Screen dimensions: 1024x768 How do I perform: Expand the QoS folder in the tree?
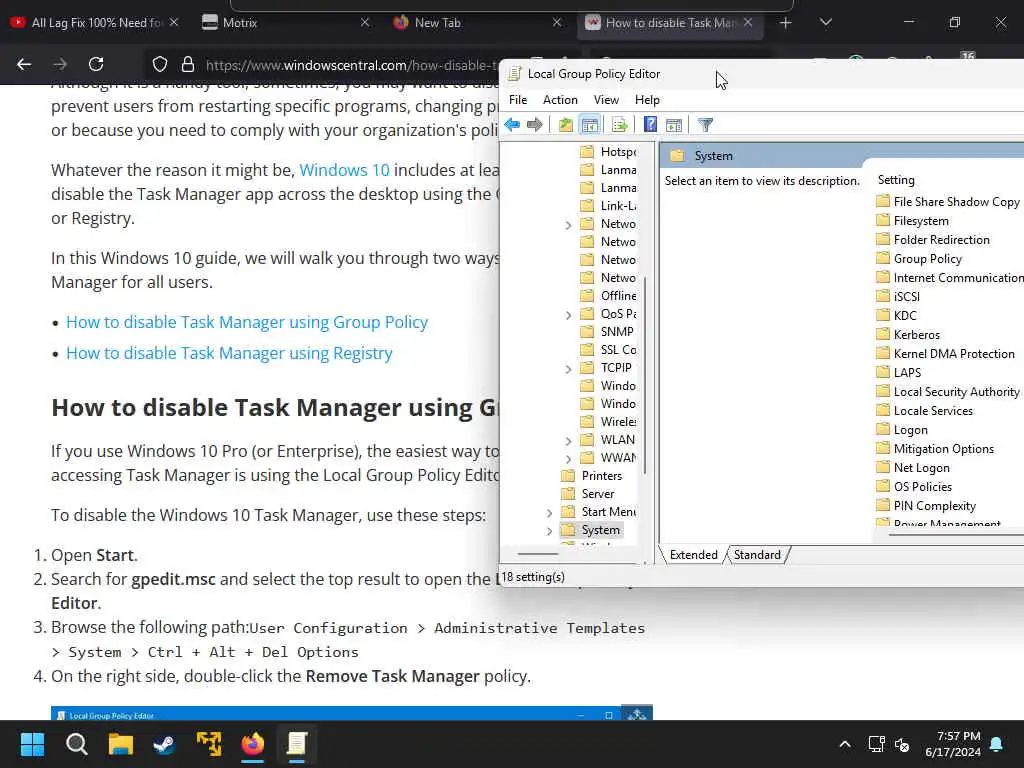point(568,315)
